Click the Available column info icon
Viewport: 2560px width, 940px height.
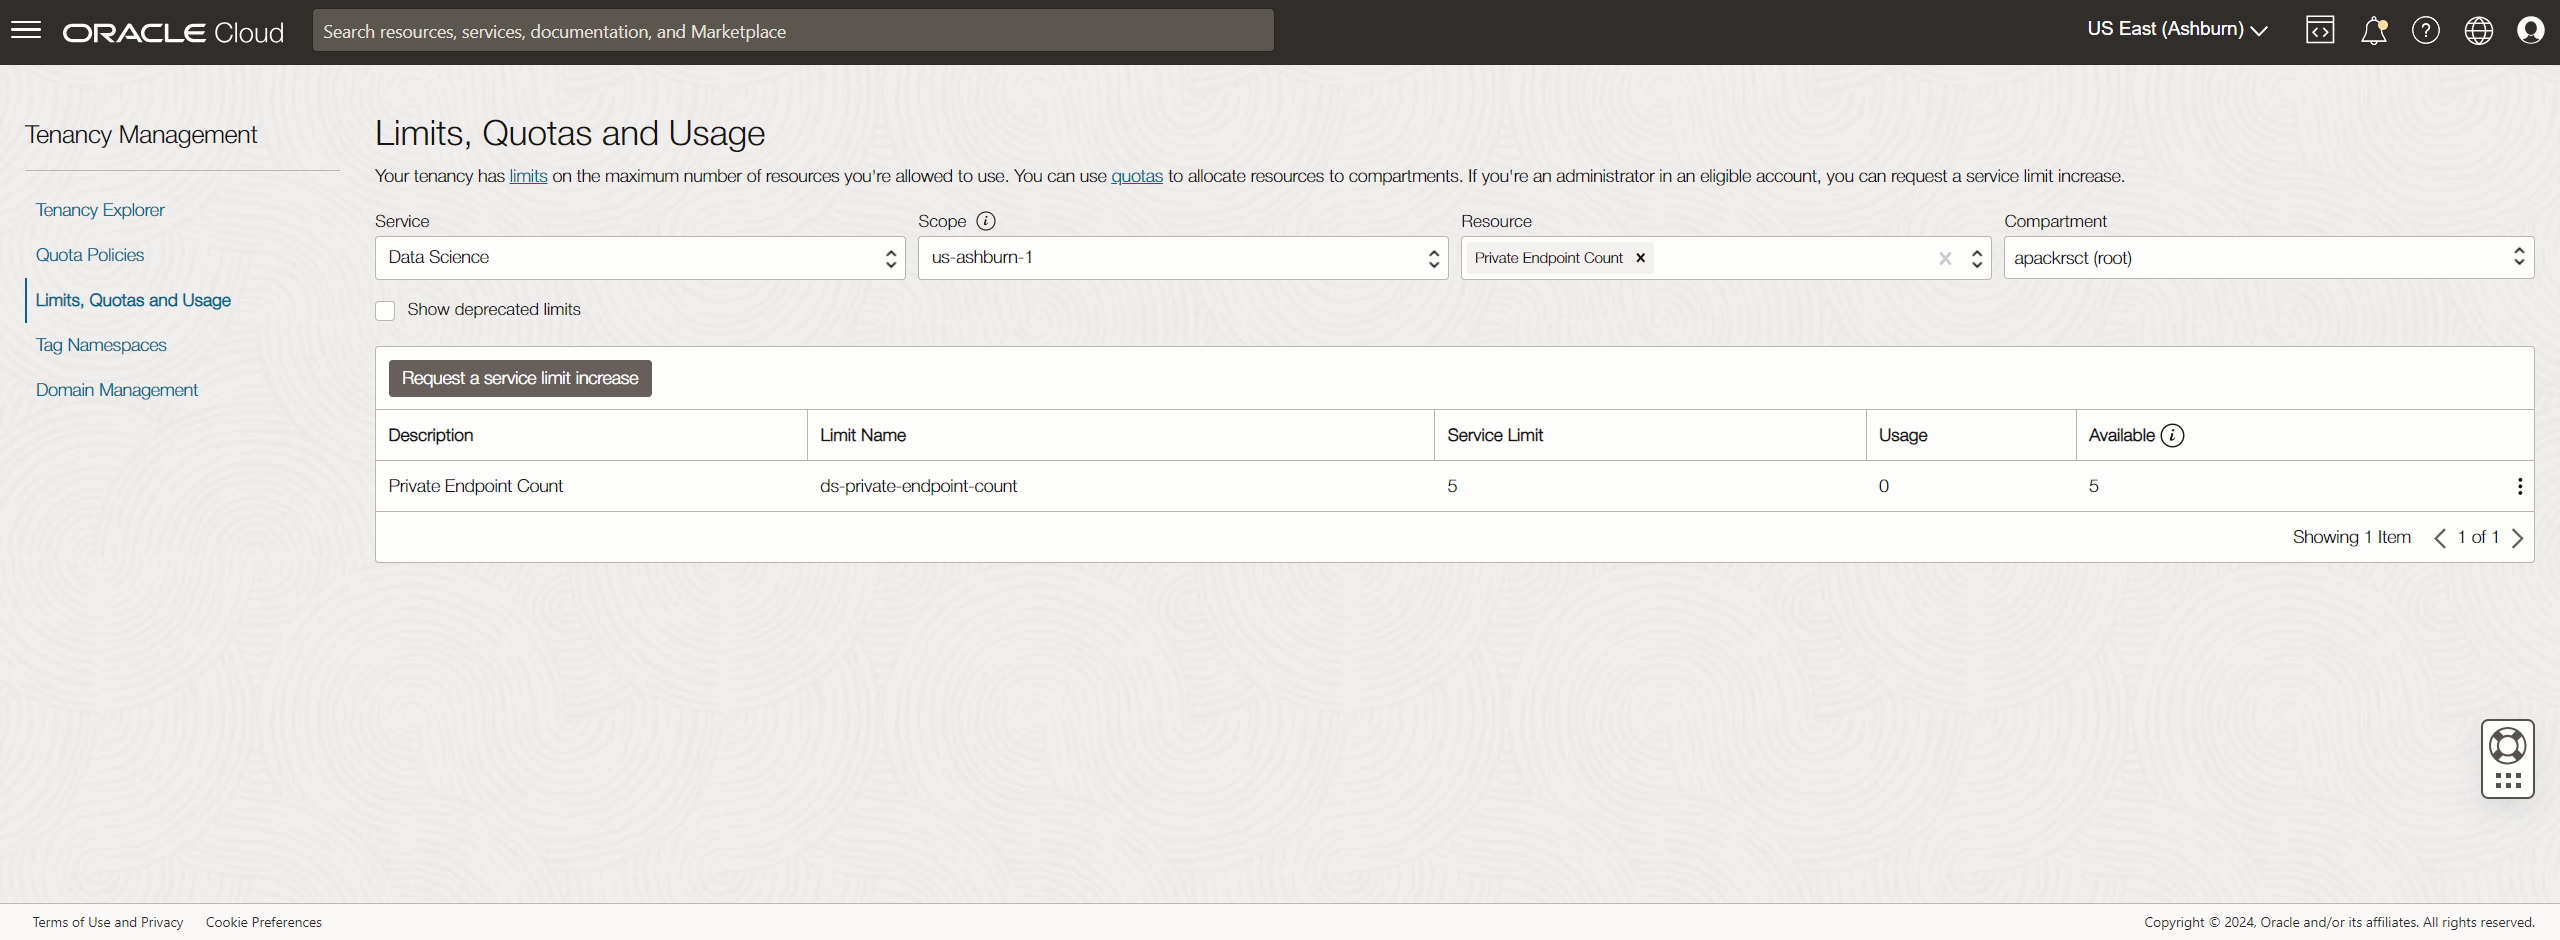[2172, 435]
